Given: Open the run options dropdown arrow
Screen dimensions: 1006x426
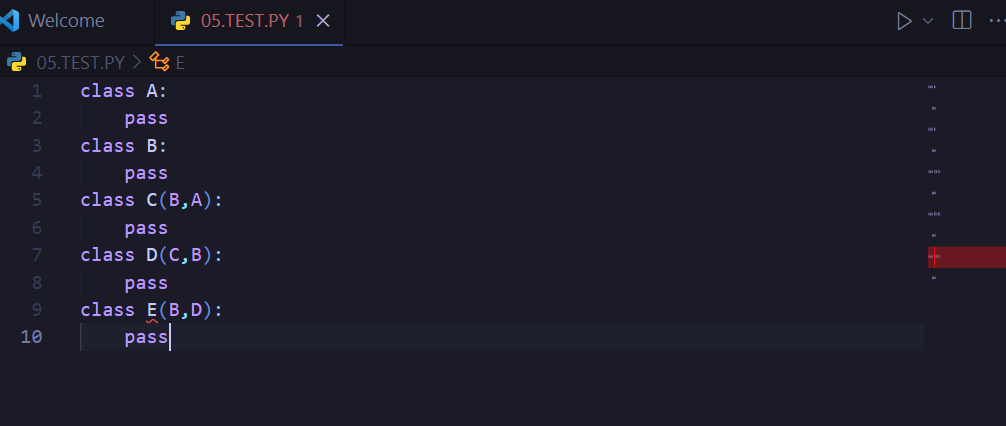Looking at the screenshot, I should point(928,21).
